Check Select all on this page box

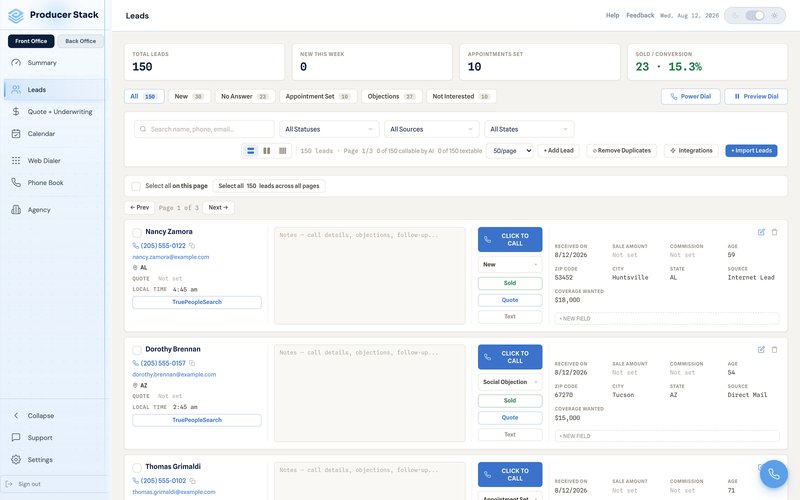pos(136,186)
